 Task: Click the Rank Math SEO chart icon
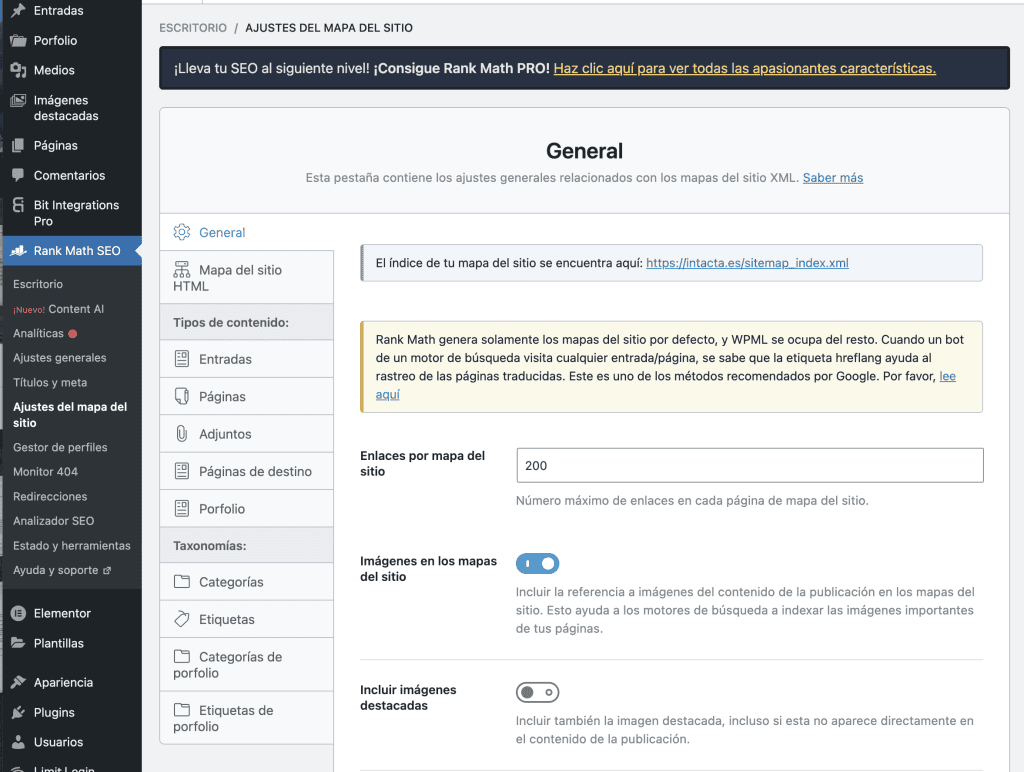pos(18,251)
